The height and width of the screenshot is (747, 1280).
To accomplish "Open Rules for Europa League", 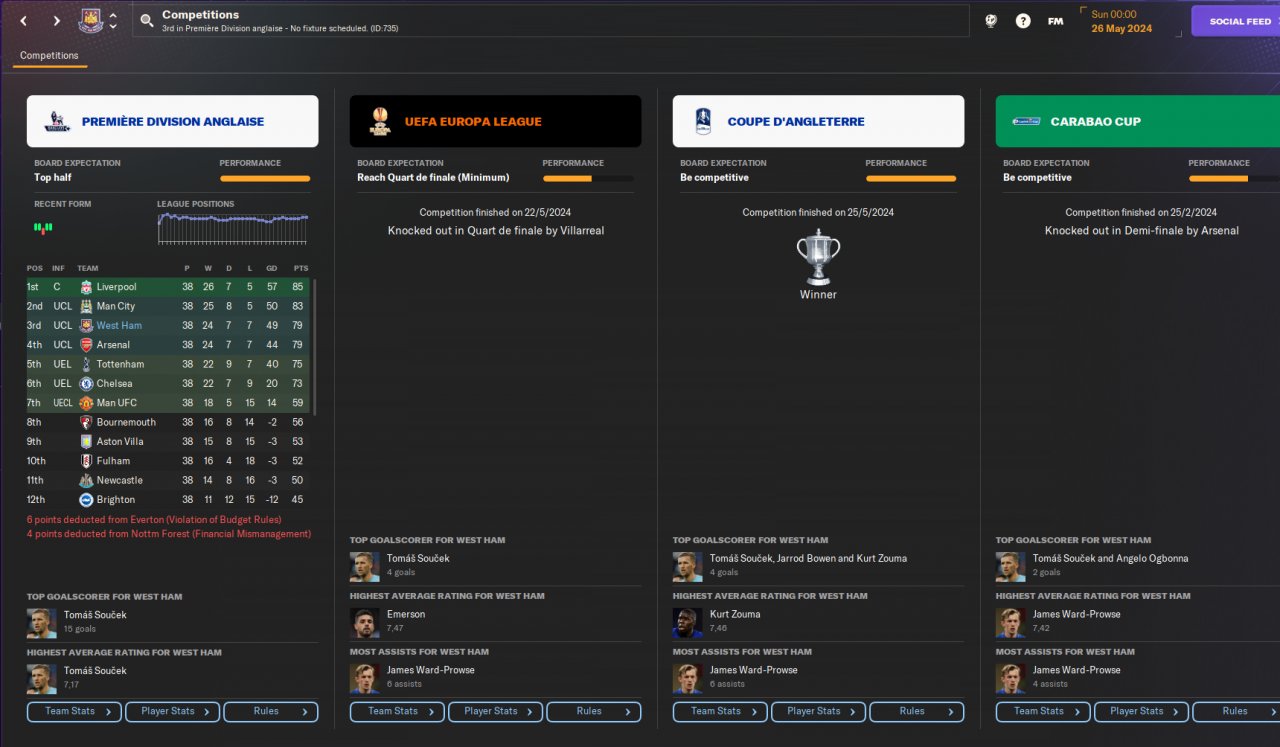I will click(594, 711).
